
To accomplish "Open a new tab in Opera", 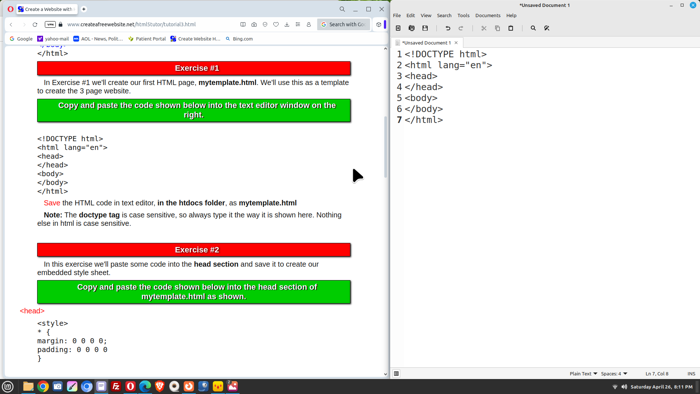I will pyautogui.click(x=83, y=9).
